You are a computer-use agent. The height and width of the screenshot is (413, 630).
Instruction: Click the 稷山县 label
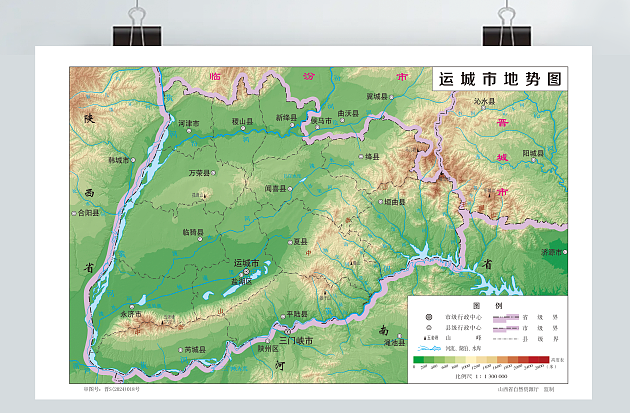pos(242,120)
